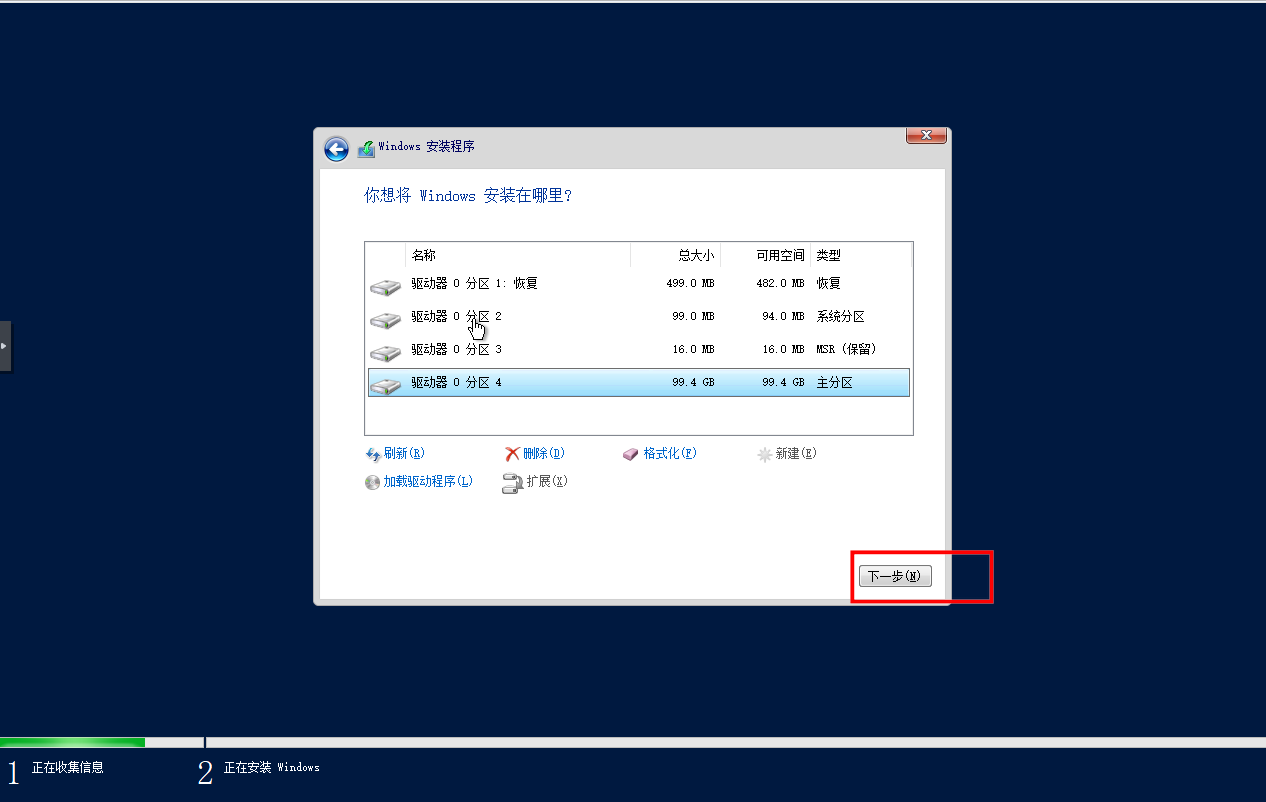Click the 下一步(N) button
The image size is (1266, 802).
coord(895,576)
